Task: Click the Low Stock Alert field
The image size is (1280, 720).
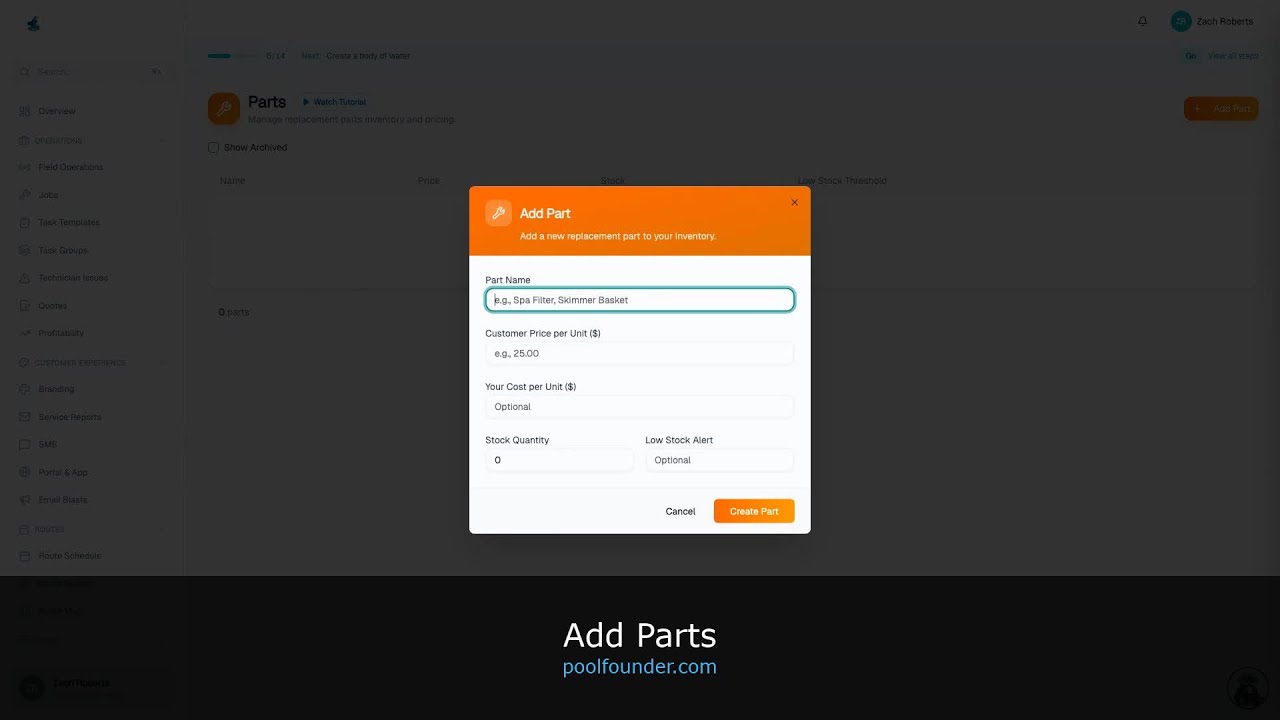Action: (720, 460)
